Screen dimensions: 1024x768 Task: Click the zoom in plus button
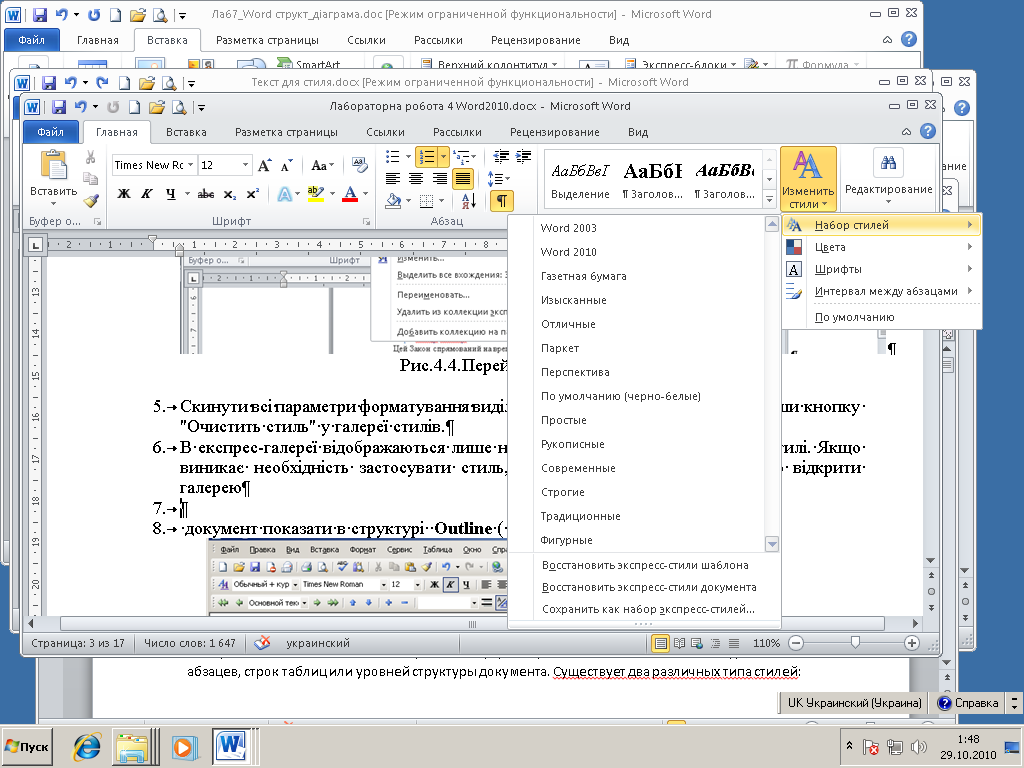912,643
